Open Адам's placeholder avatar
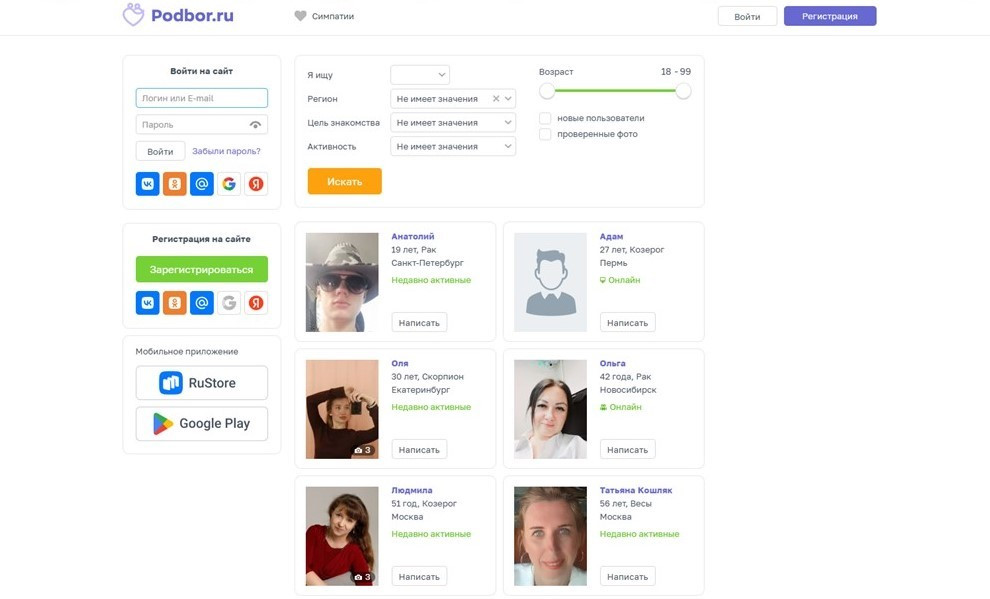990x599 pixels. click(x=550, y=282)
